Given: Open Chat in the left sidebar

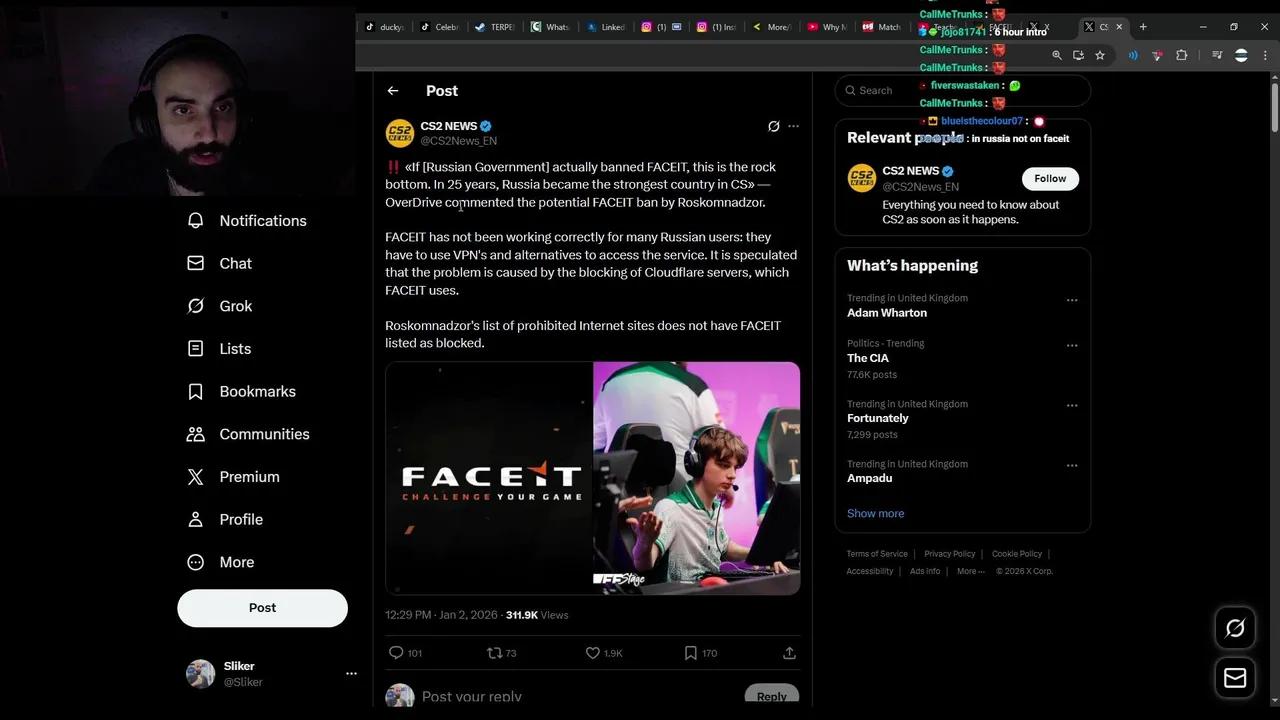Looking at the screenshot, I should point(220,263).
